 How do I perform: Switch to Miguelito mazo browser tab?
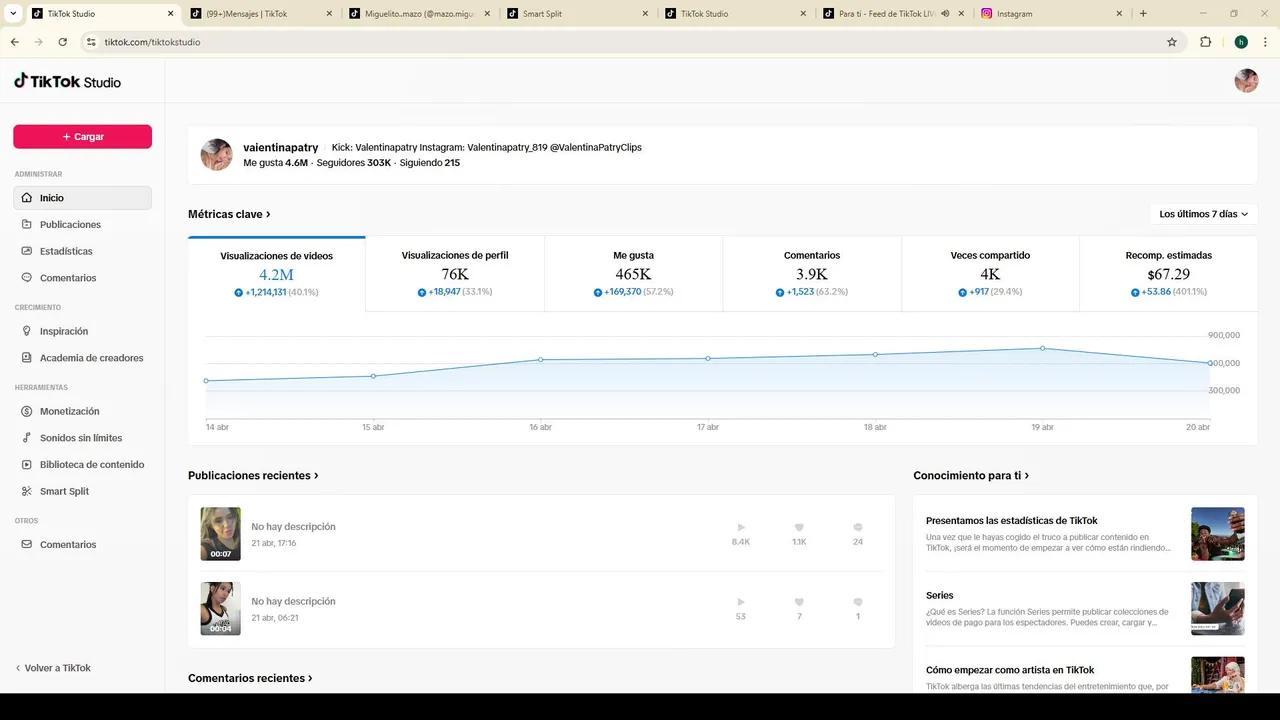pos(419,14)
